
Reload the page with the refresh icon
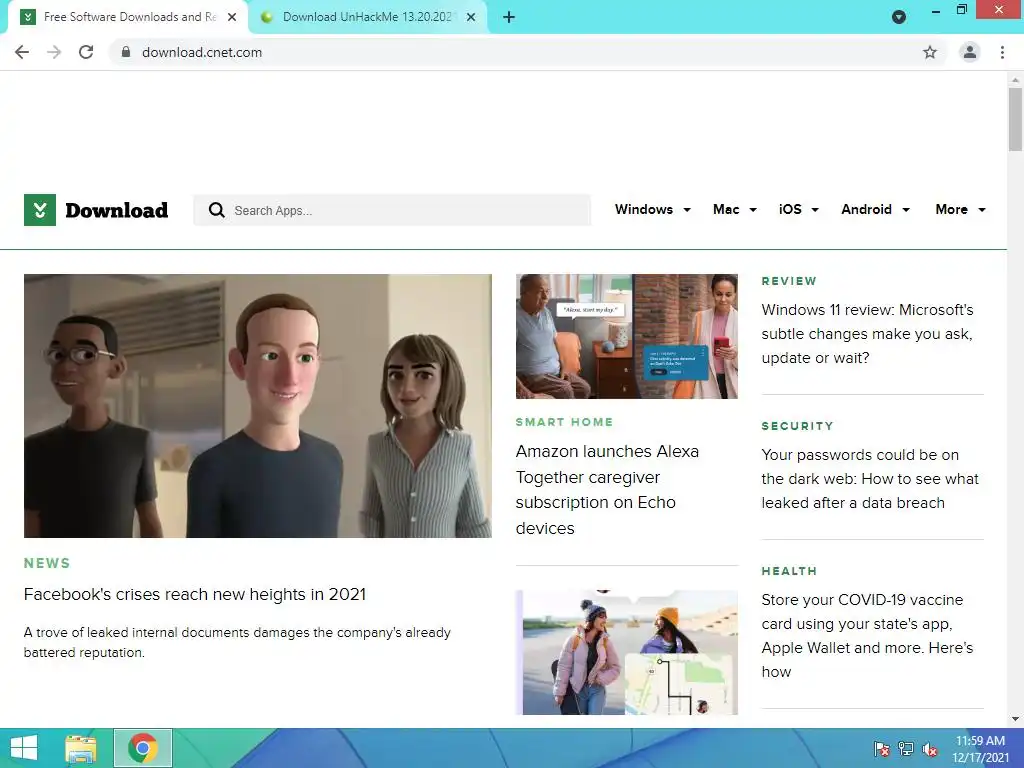click(x=86, y=52)
